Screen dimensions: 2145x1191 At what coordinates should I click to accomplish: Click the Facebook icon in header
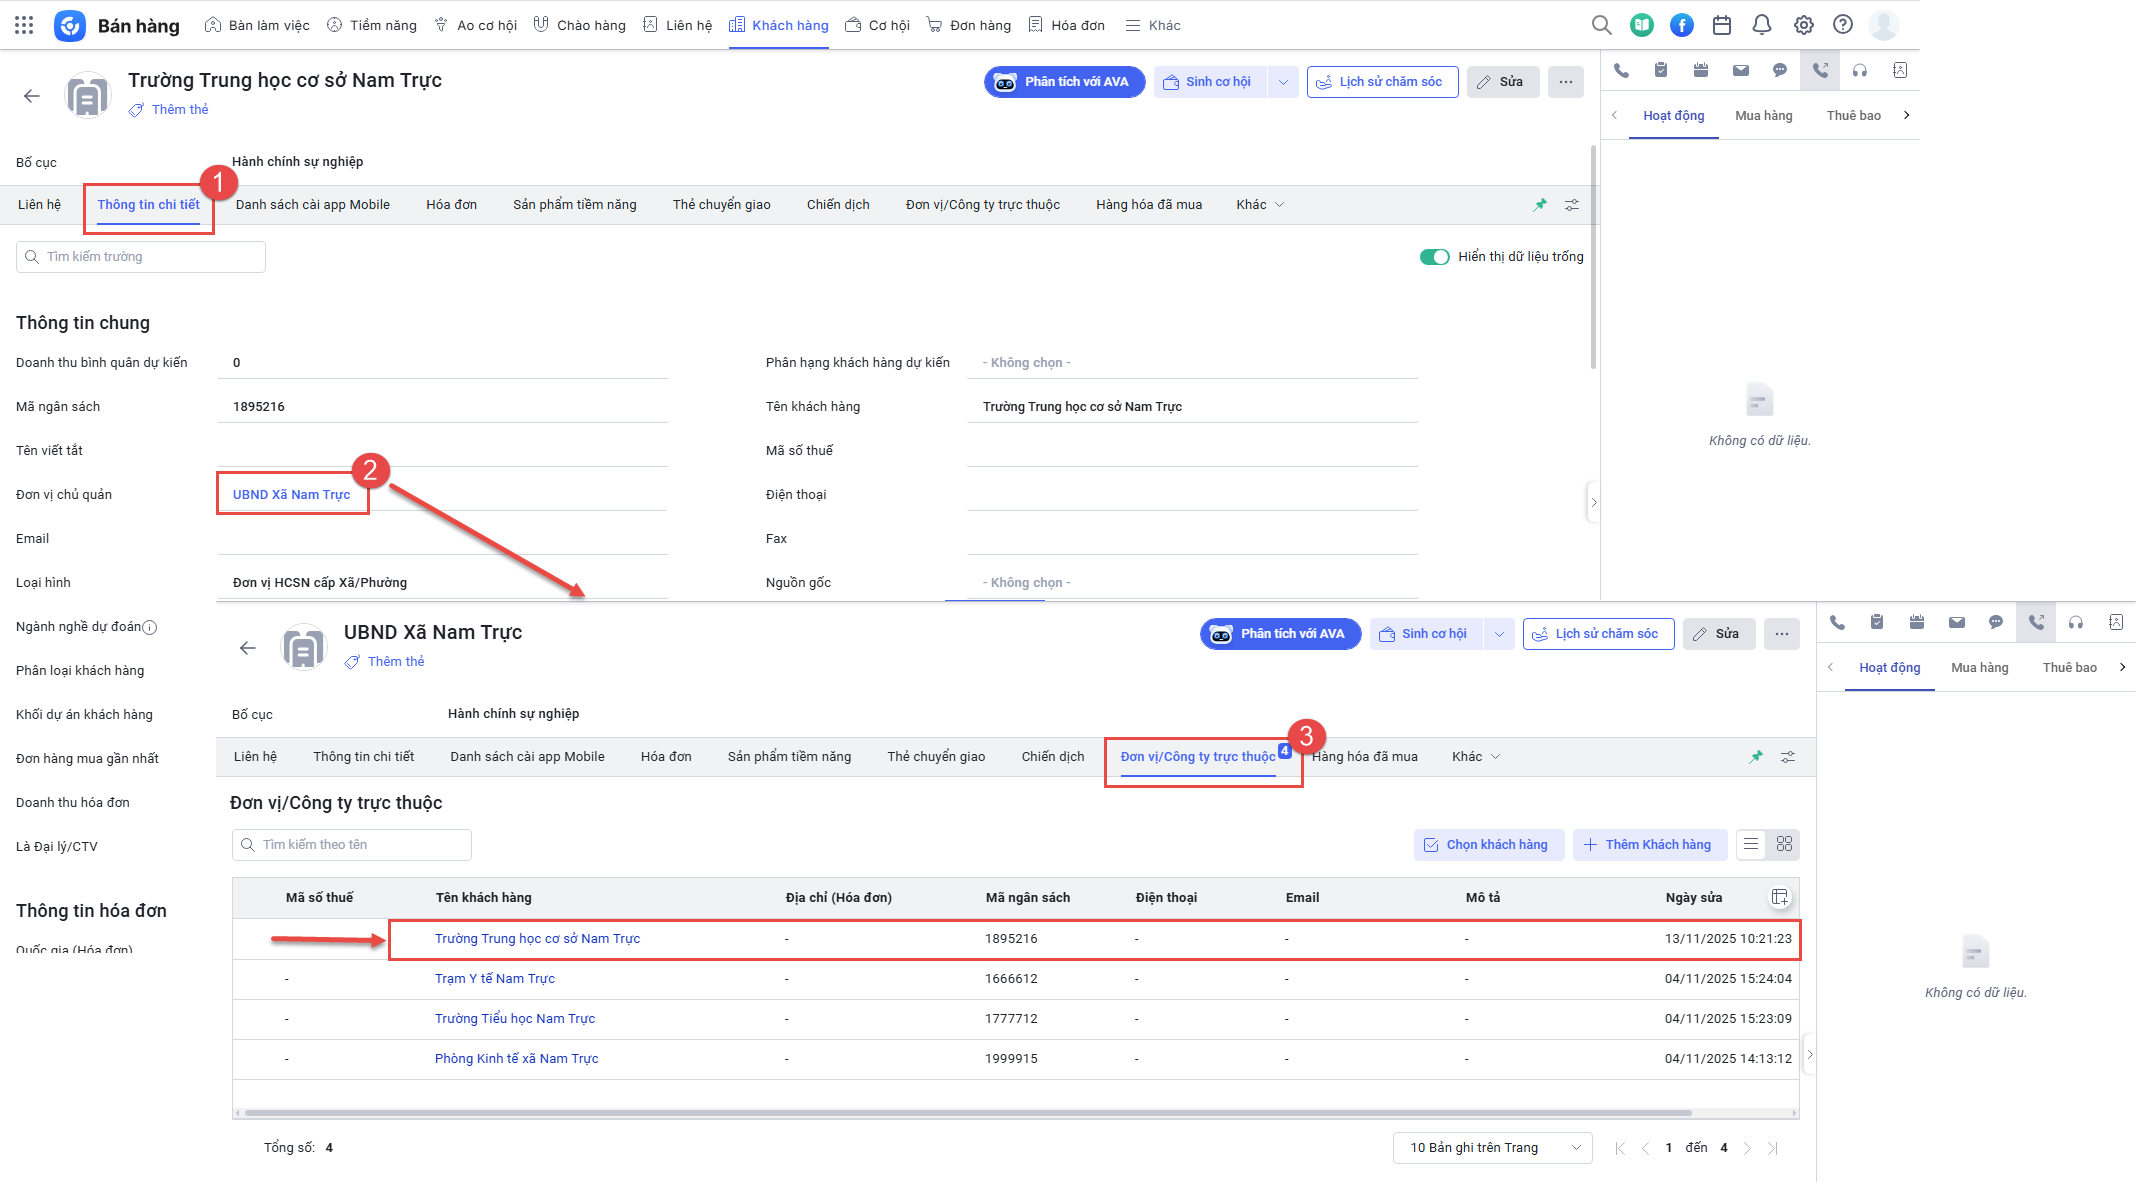(x=1682, y=25)
